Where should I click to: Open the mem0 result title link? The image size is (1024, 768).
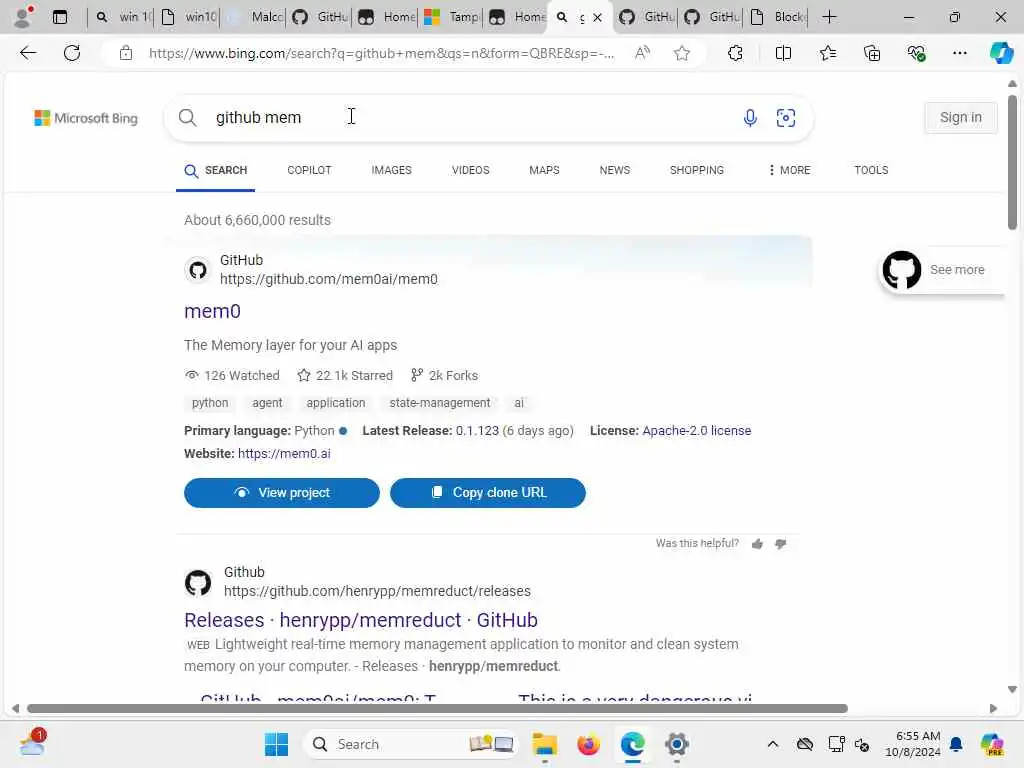pyautogui.click(x=212, y=311)
